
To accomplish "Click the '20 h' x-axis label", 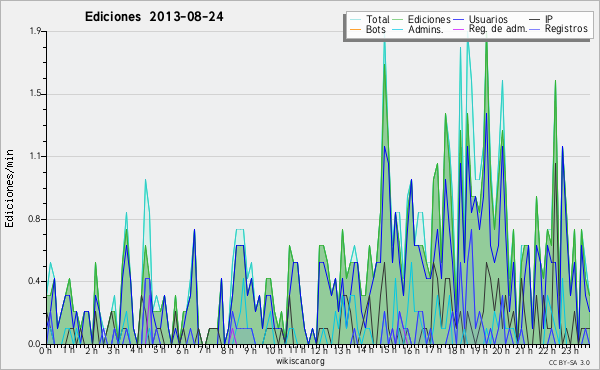I will click(501, 351).
